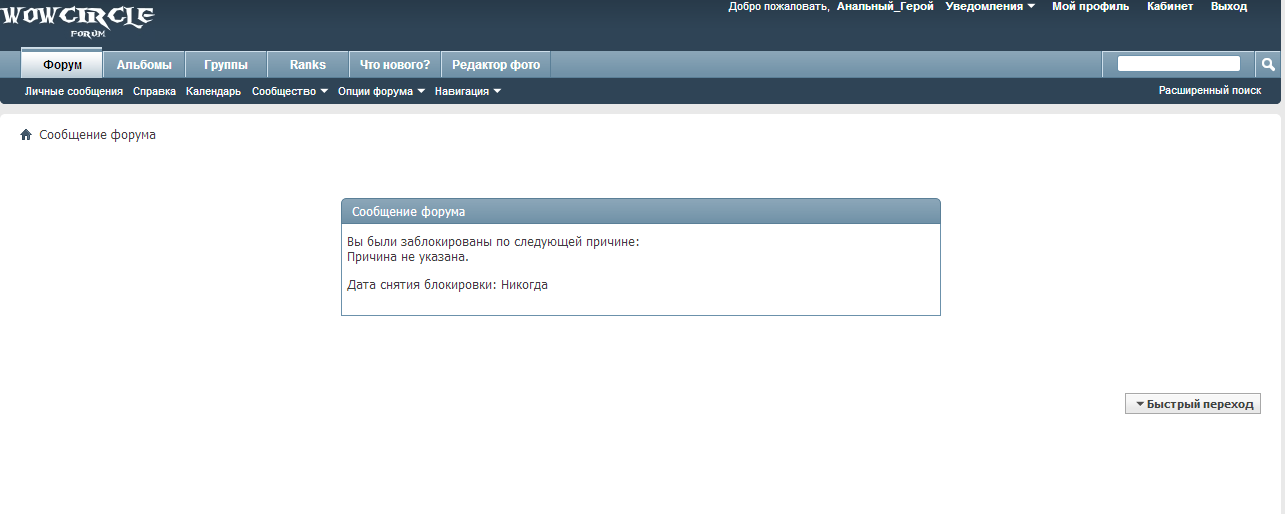
Task: Open Мой профиль link
Action: tap(1091, 6)
